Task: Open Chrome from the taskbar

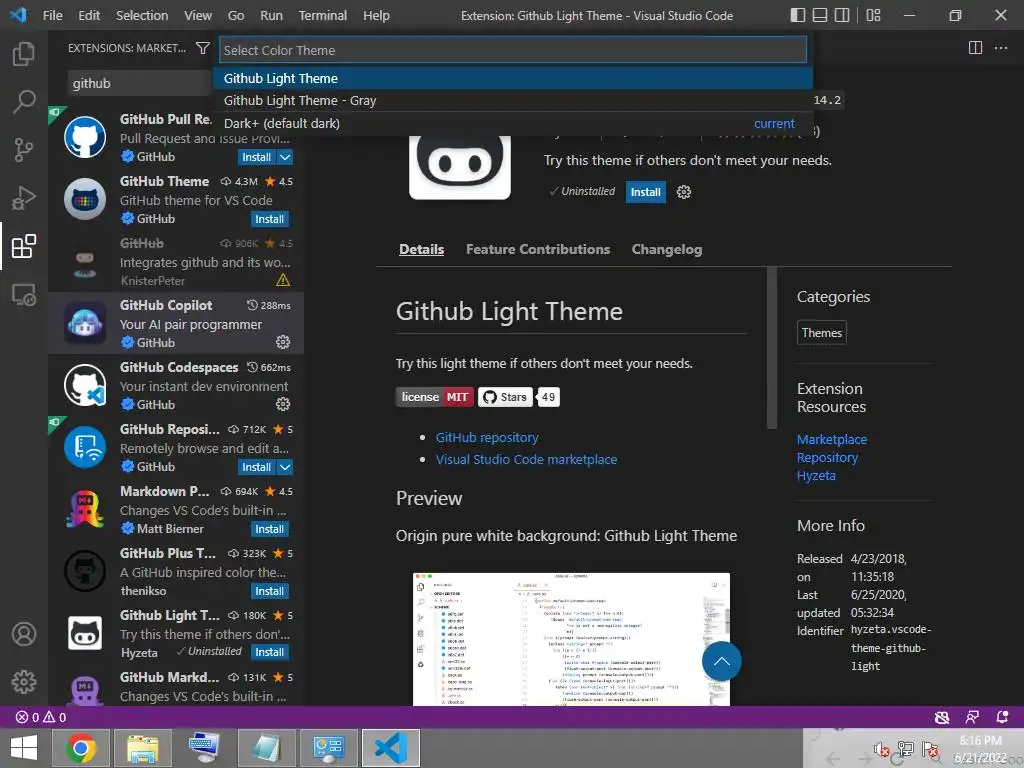Action: click(81, 748)
